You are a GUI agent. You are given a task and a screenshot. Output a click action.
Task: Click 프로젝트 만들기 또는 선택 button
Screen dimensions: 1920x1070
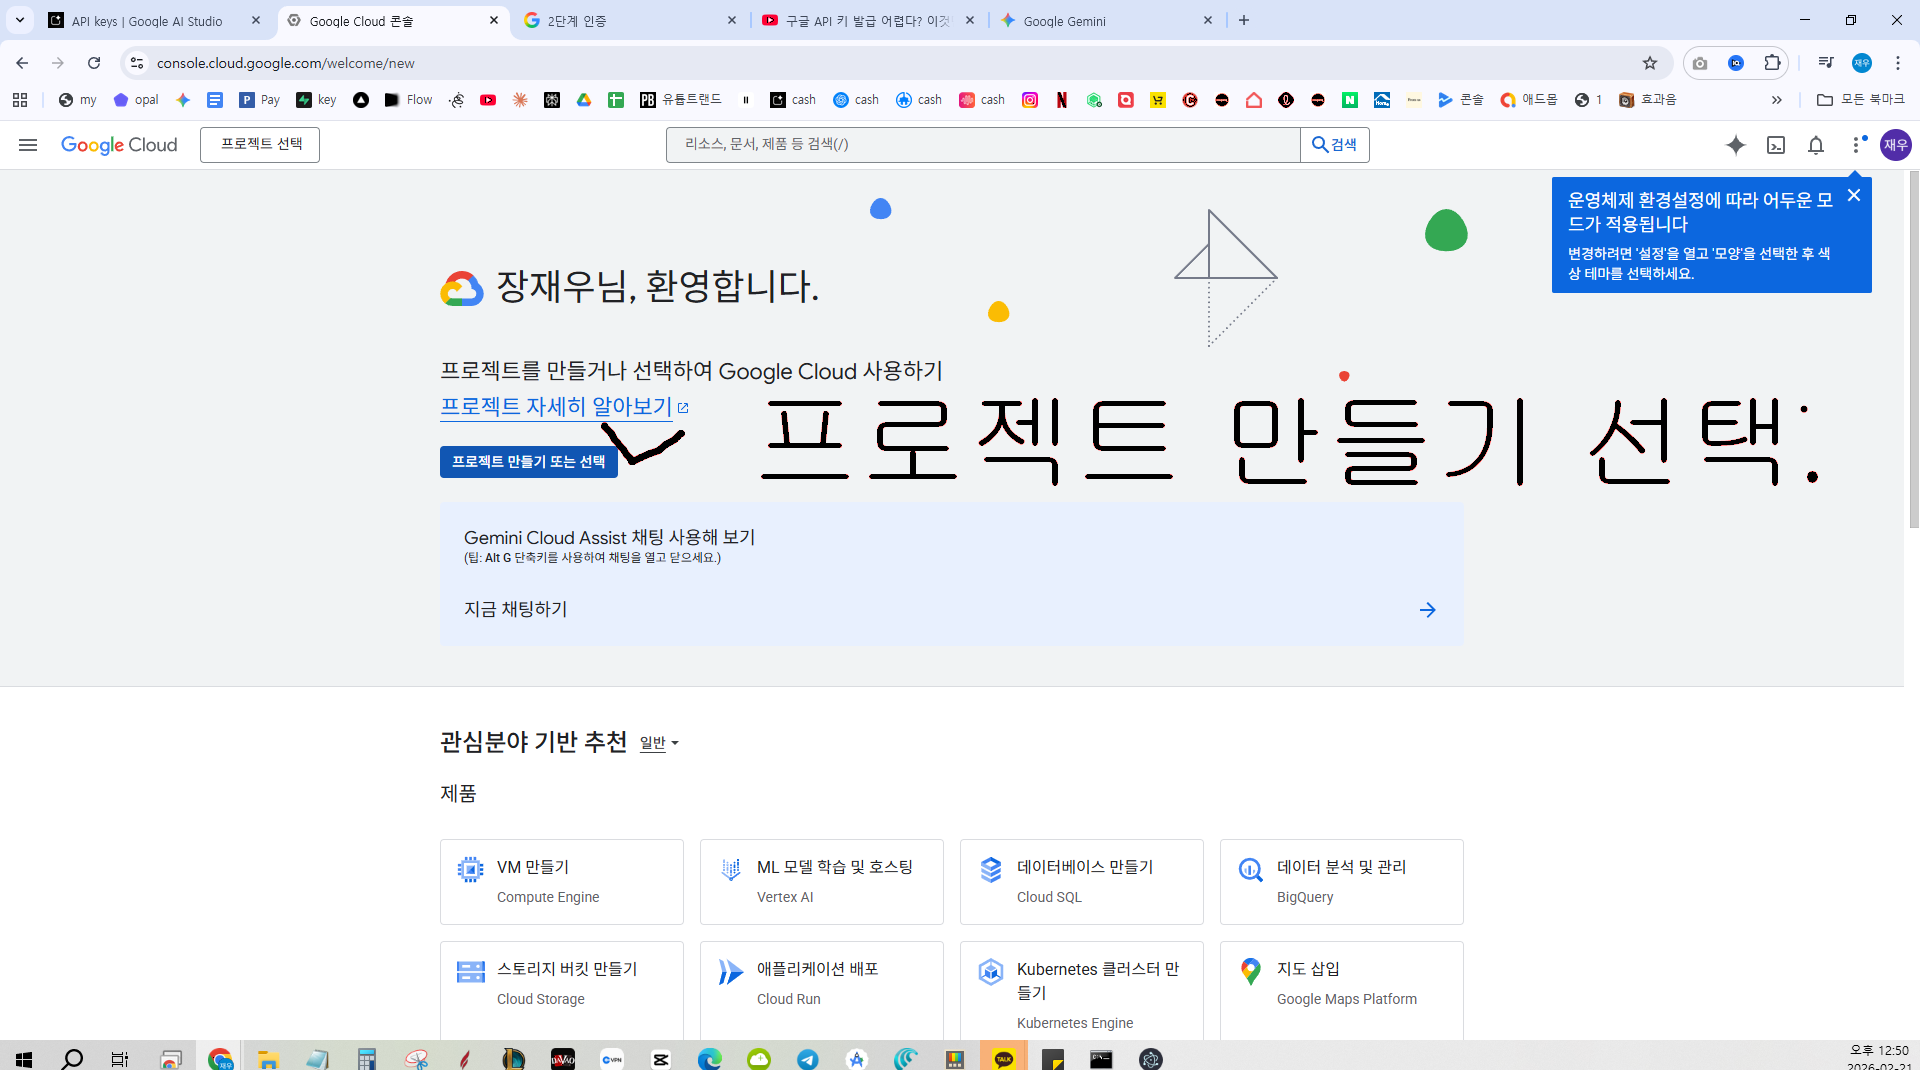click(x=529, y=461)
